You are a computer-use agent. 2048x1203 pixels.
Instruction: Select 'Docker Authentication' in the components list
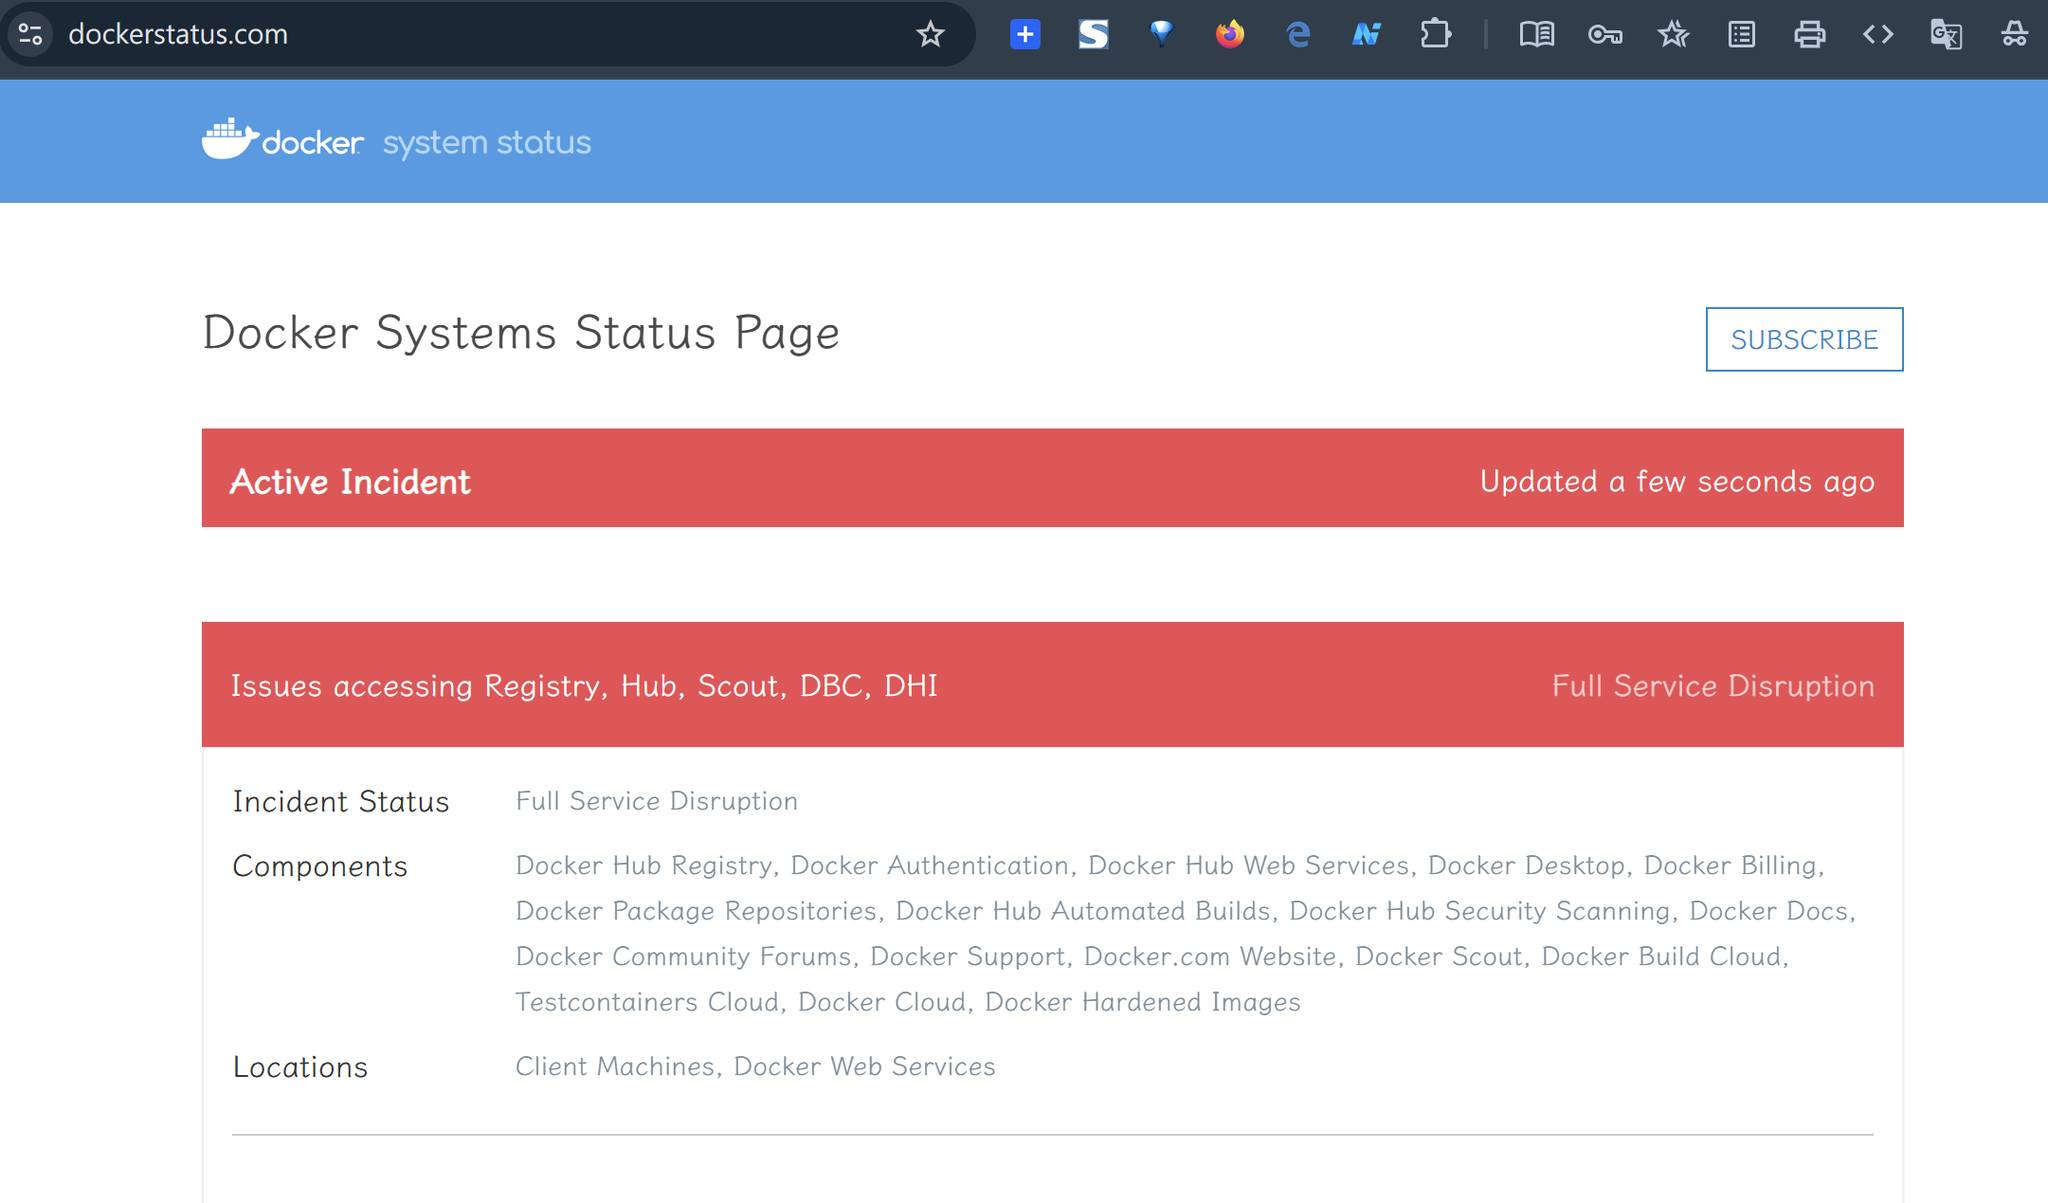coord(930,866)
